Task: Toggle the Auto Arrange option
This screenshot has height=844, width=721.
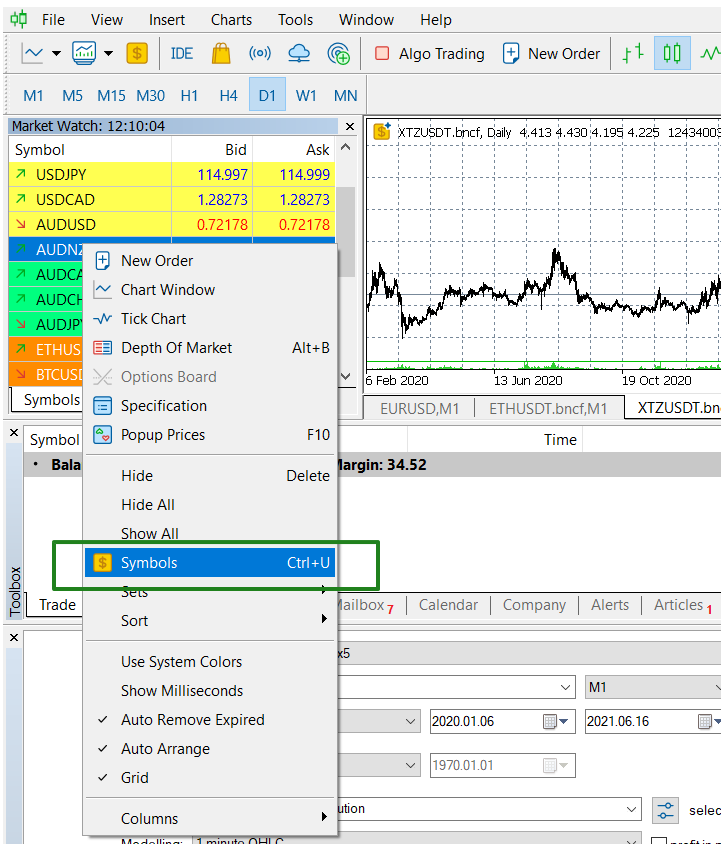Action: point(165,749)
